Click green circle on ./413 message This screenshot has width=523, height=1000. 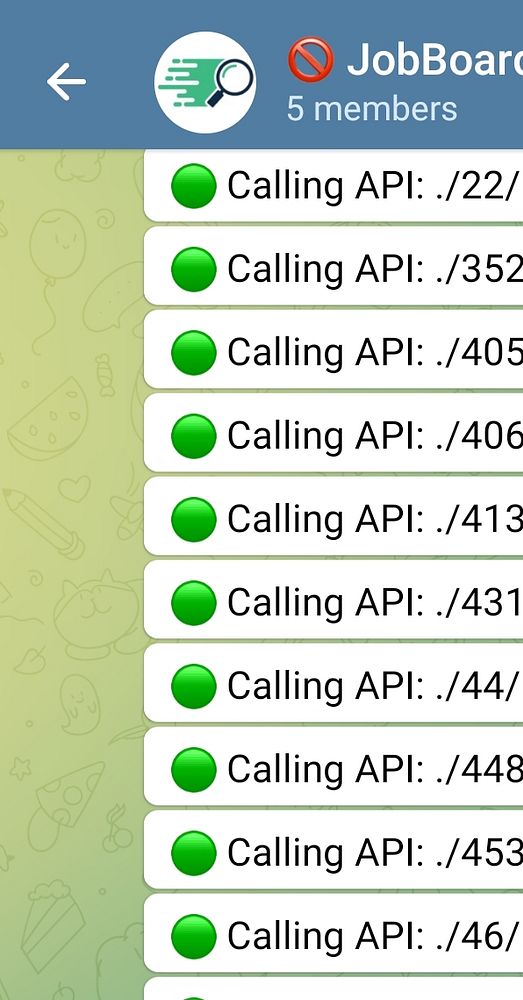194,519
